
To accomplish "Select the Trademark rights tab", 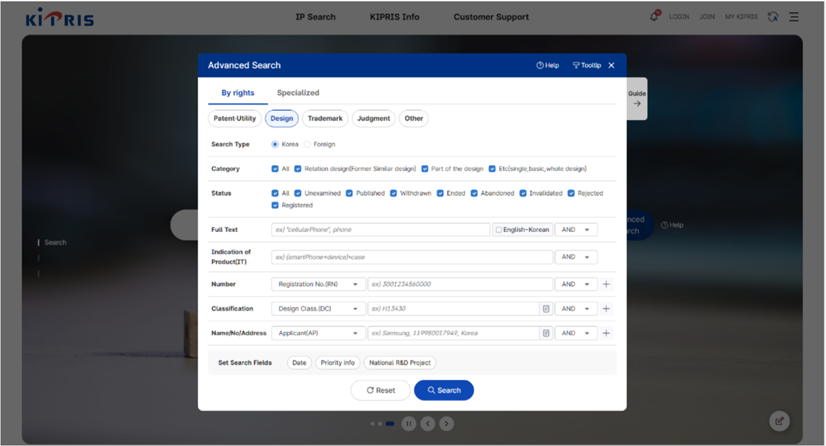I will click(x=325, y=119).
